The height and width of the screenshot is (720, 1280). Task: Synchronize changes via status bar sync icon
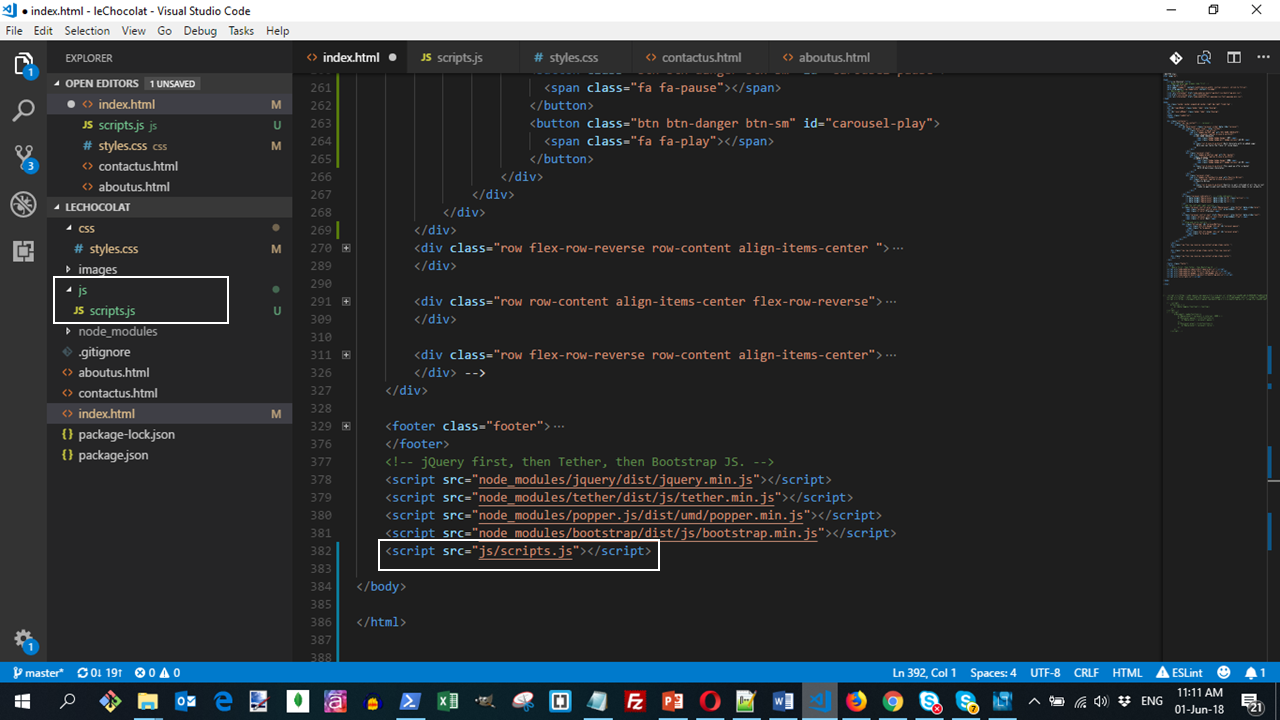(x=99, y=673)
